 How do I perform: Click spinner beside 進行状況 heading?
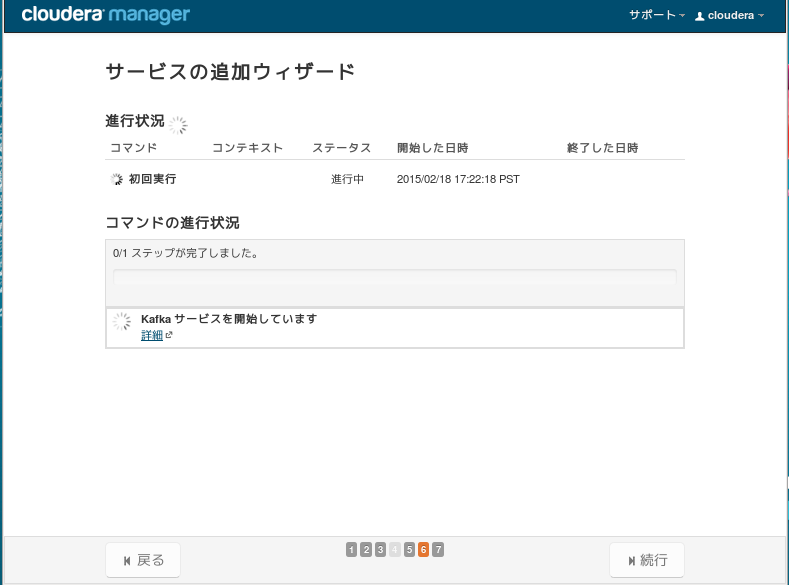coord(178,125)
